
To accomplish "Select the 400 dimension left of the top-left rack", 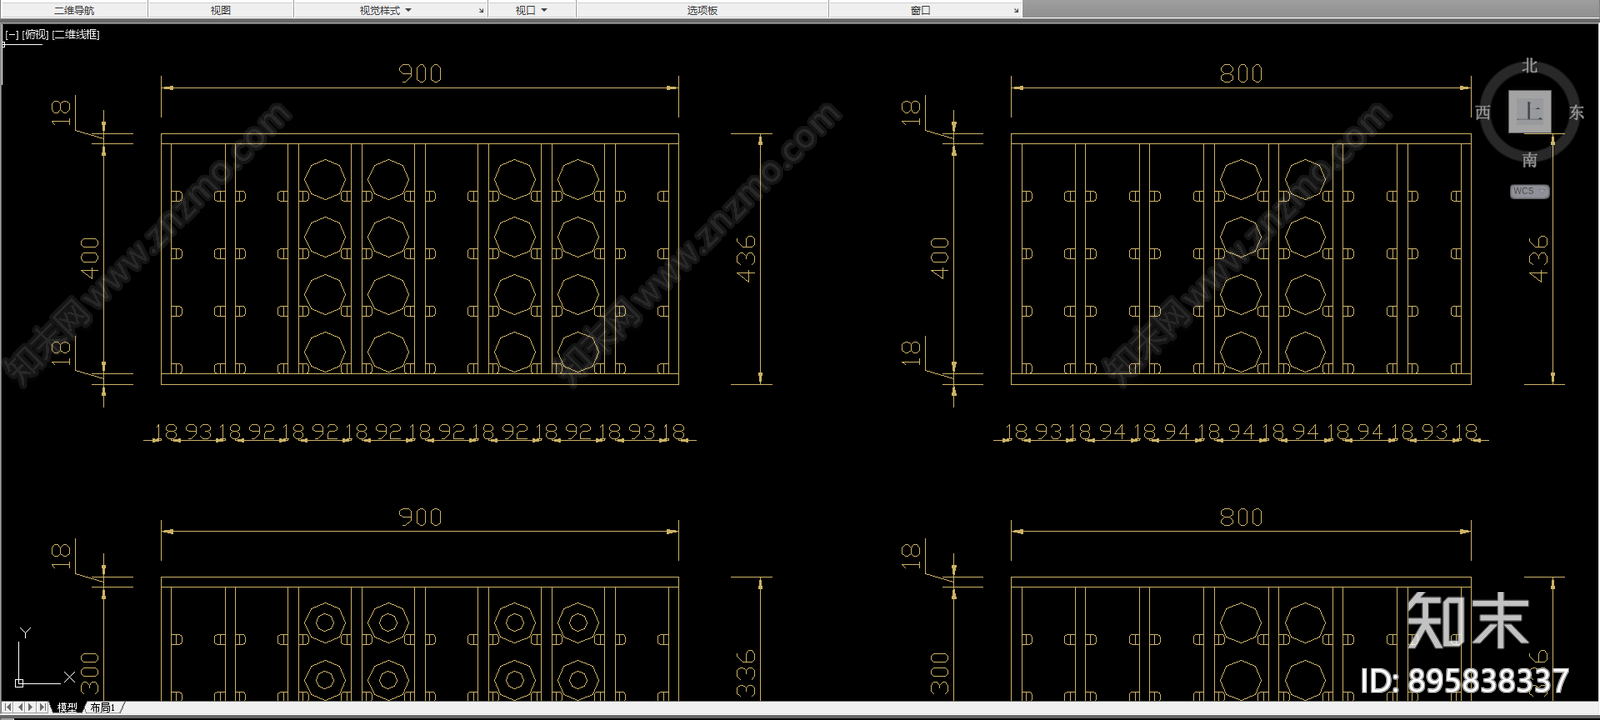I will (90, 259).
